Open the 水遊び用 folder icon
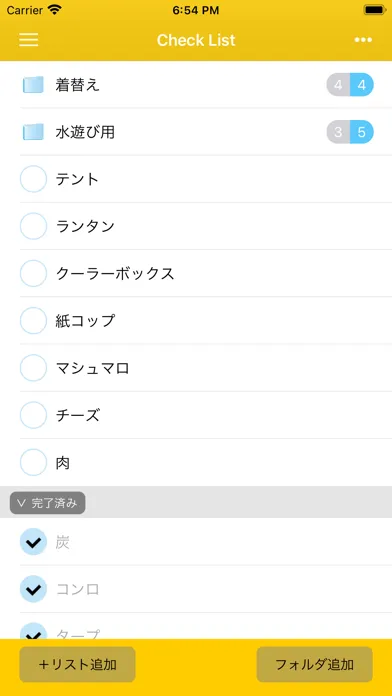392x696 pixels. pyautogui.click(x=33, y=132)
